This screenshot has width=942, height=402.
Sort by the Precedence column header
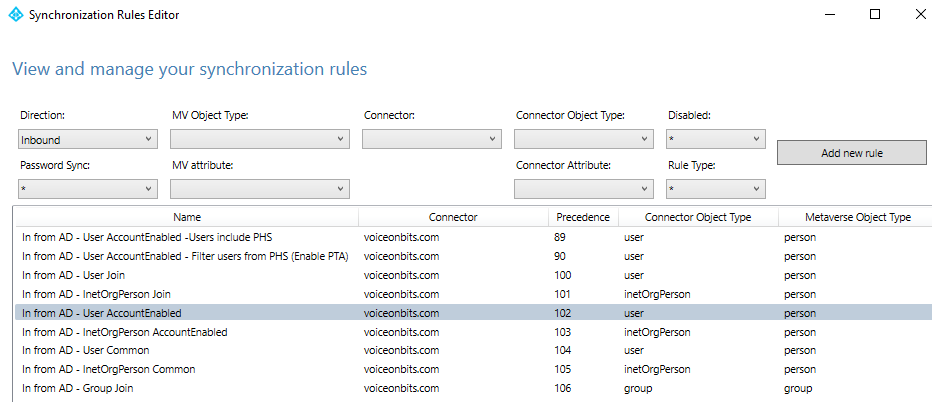[x=583, y=217]
